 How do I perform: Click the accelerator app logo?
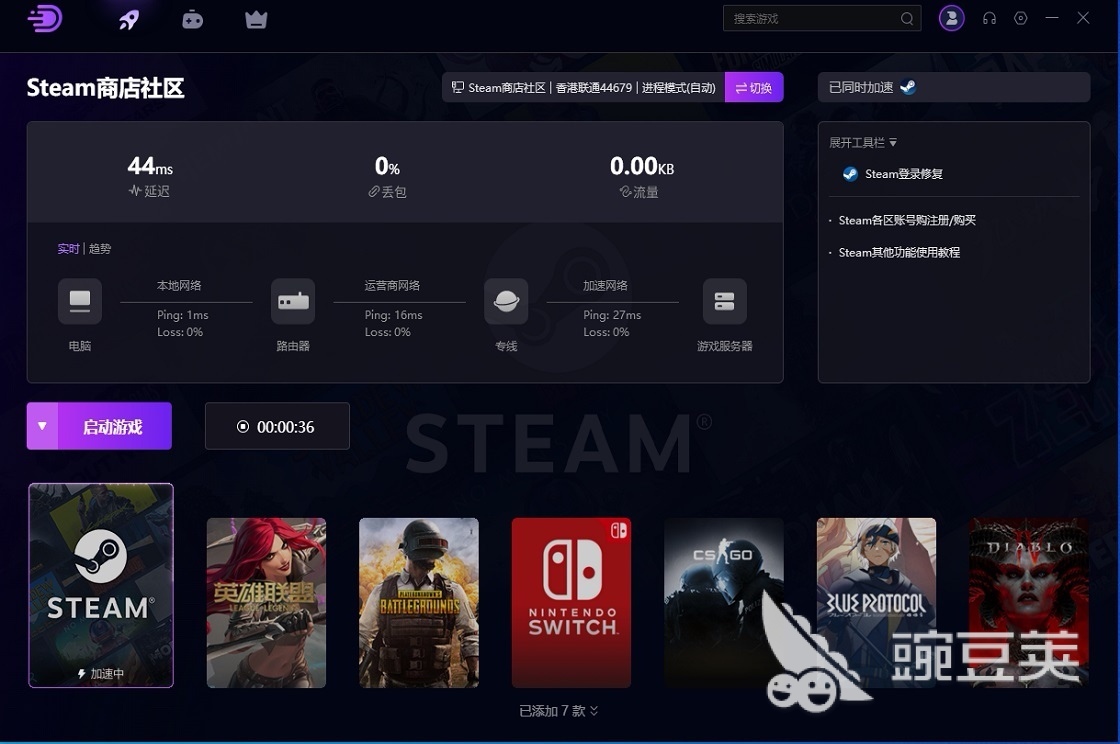[44, 19]
